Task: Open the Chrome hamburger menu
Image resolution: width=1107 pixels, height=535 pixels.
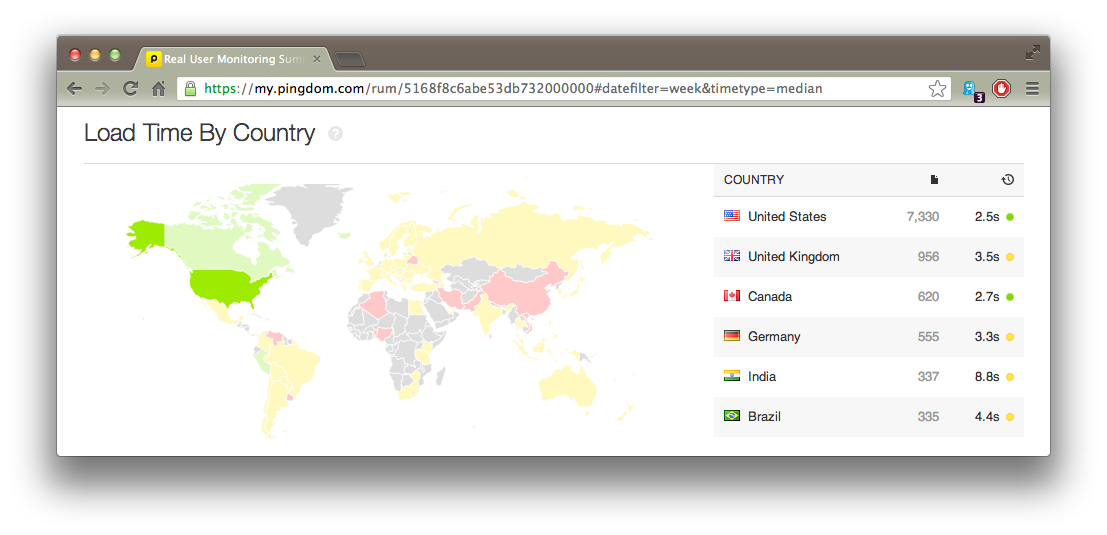Action: [x=1032, y=89]
